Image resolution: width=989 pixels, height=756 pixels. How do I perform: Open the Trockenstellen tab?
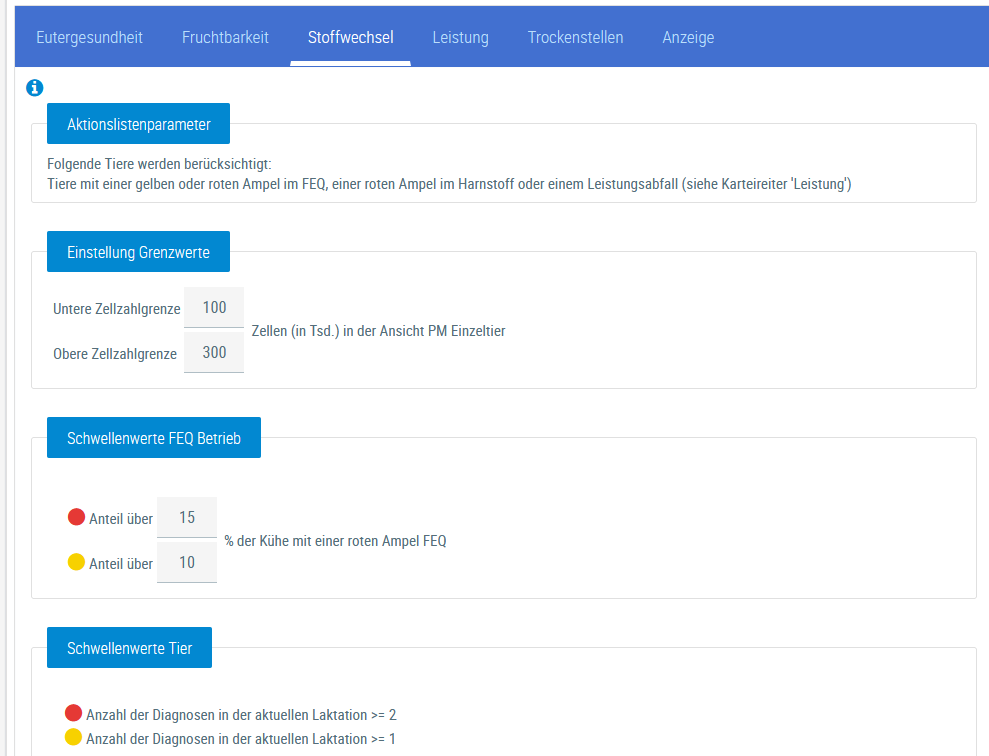(575, 38)
